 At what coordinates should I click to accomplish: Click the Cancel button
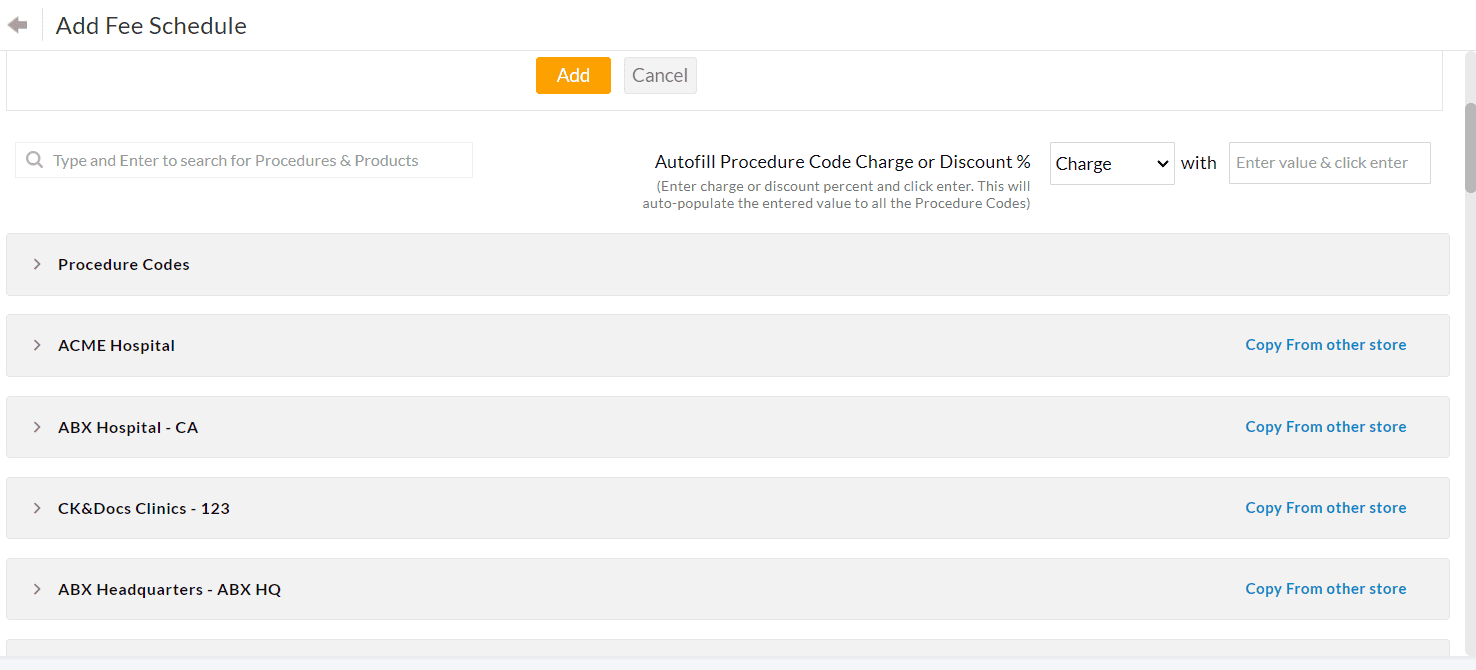tap(660, 75)
